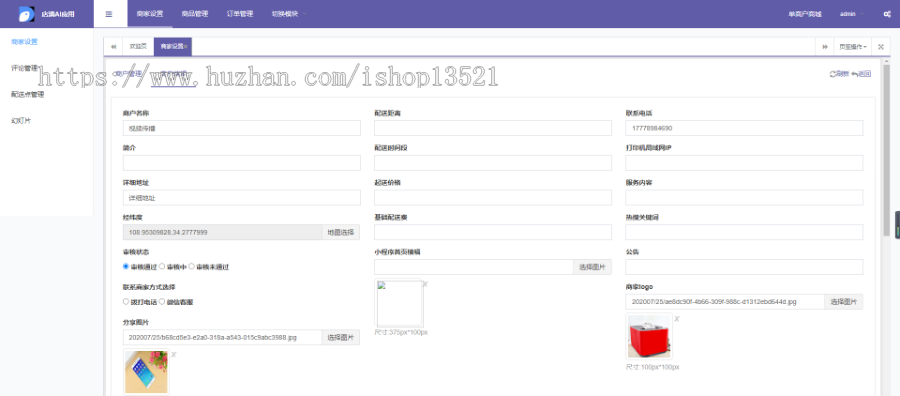This screenshot has width=900, height=396.
Task: Click the 刷新 refresh icon
Action: [832, 73]
